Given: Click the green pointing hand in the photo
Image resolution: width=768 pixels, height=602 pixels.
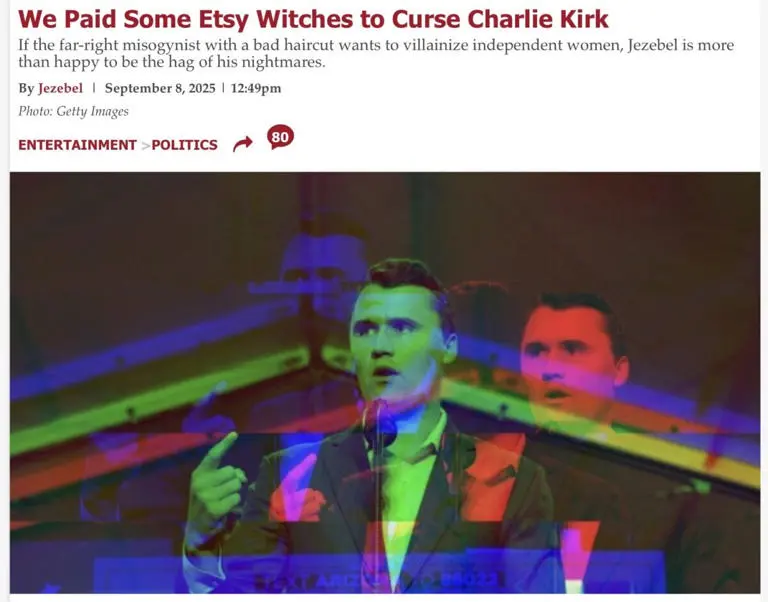Looking at the screenshot, I should [216, 482].
